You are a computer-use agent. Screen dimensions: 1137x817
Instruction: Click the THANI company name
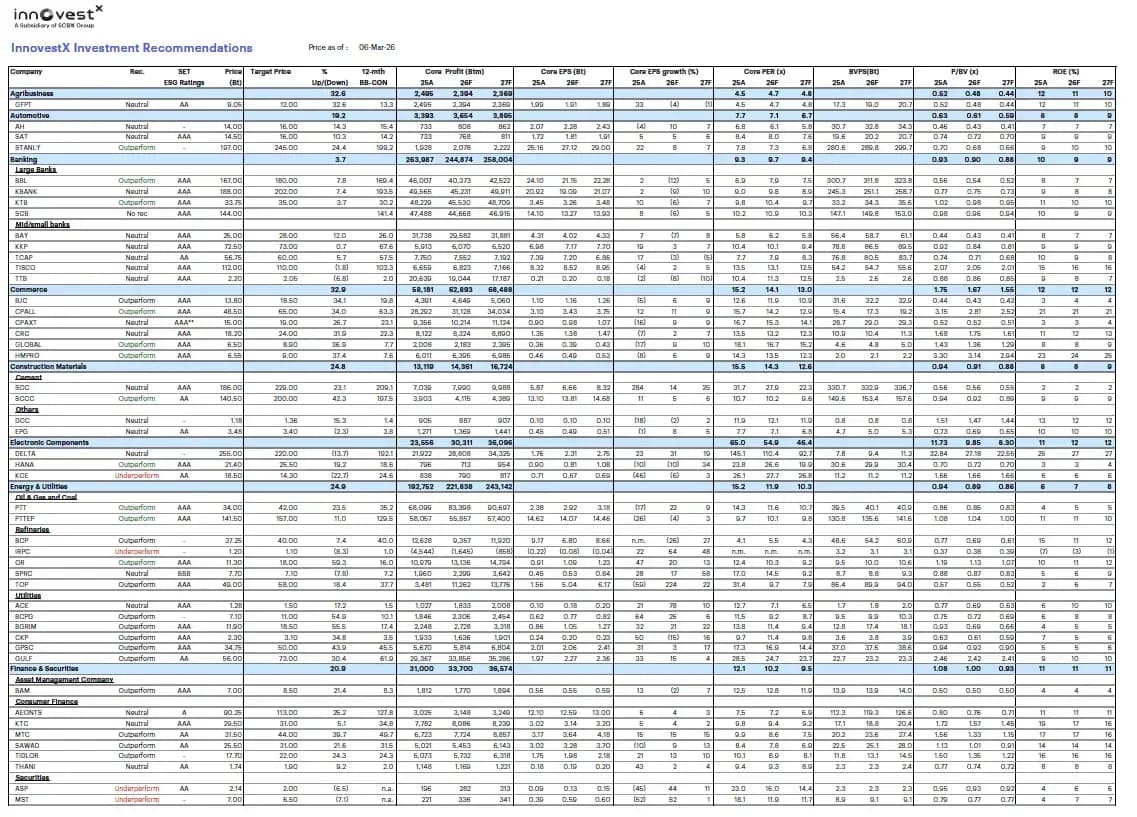click(25, 766)
